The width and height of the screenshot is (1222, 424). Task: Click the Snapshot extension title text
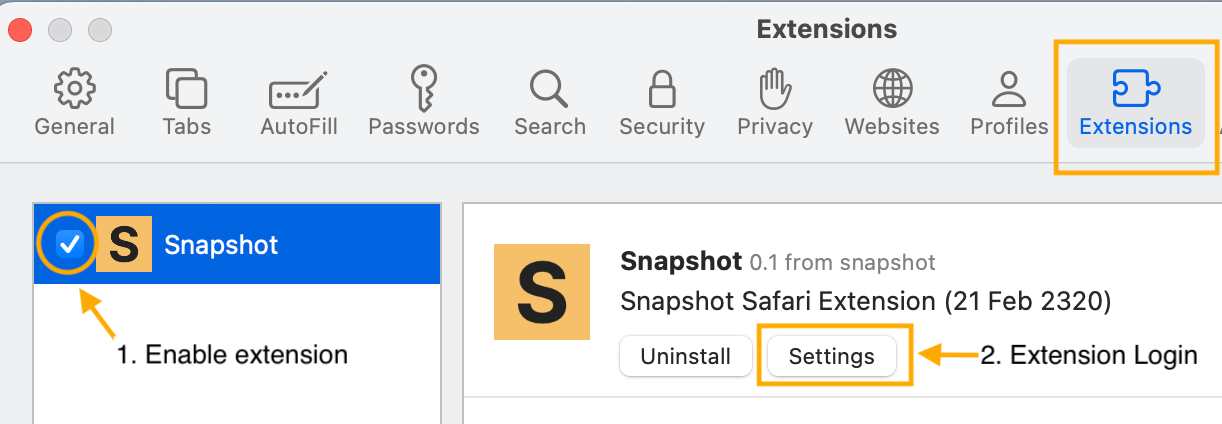tap(681, 262)
